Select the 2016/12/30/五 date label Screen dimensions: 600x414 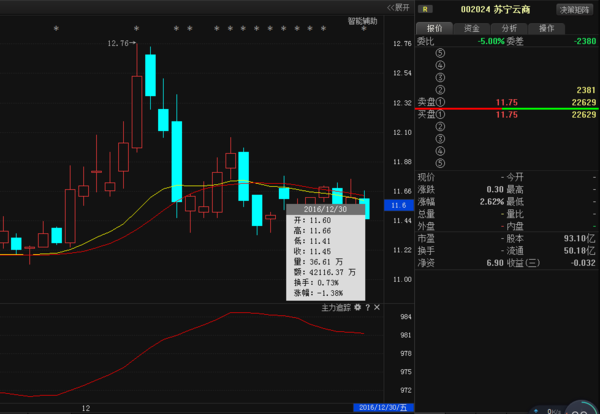click(x=383, y=407)
